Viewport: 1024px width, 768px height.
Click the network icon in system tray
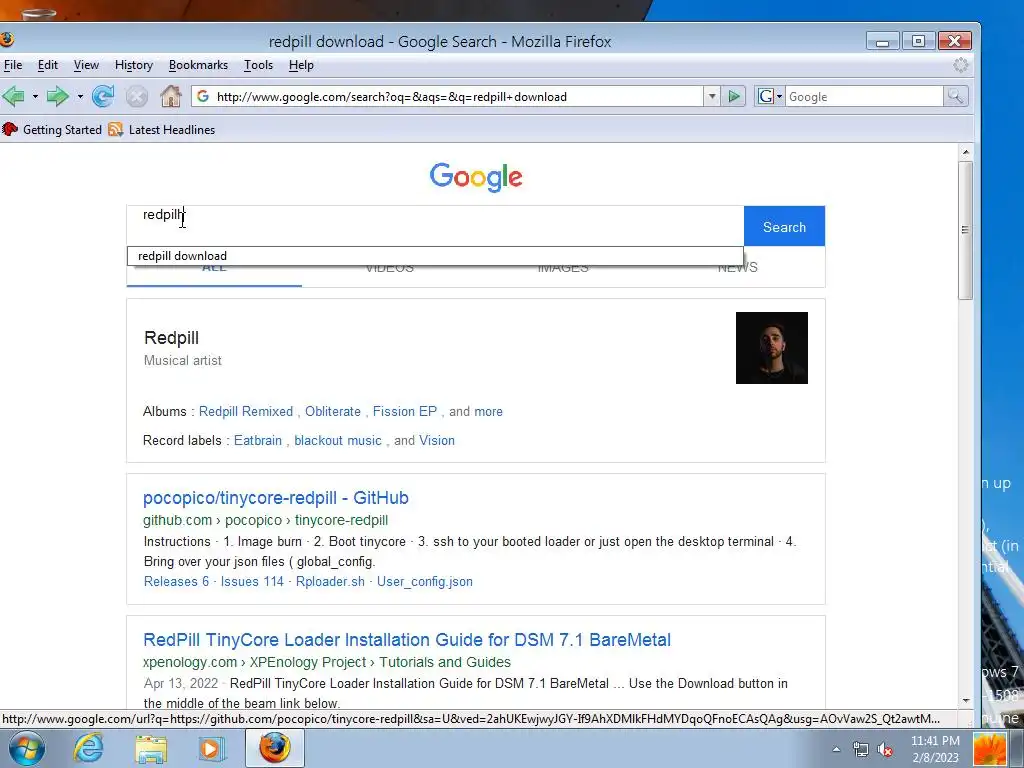[x=861, y=750]
